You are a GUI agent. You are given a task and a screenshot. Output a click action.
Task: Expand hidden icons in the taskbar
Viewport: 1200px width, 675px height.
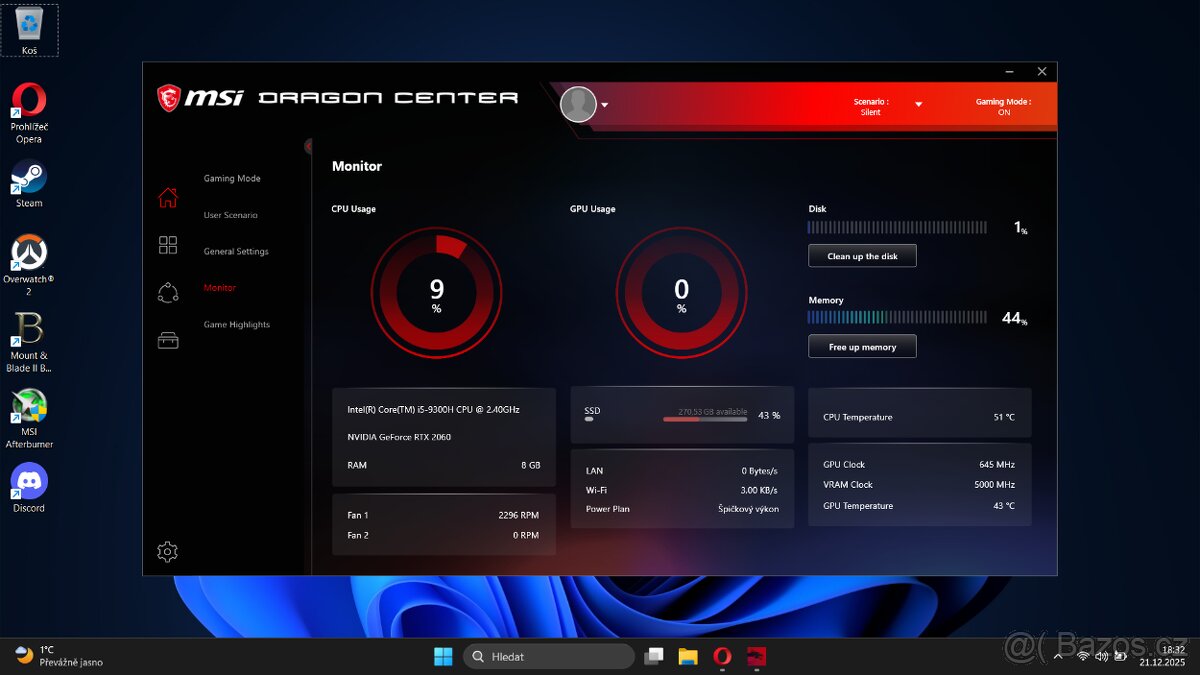click(1057, 656)
